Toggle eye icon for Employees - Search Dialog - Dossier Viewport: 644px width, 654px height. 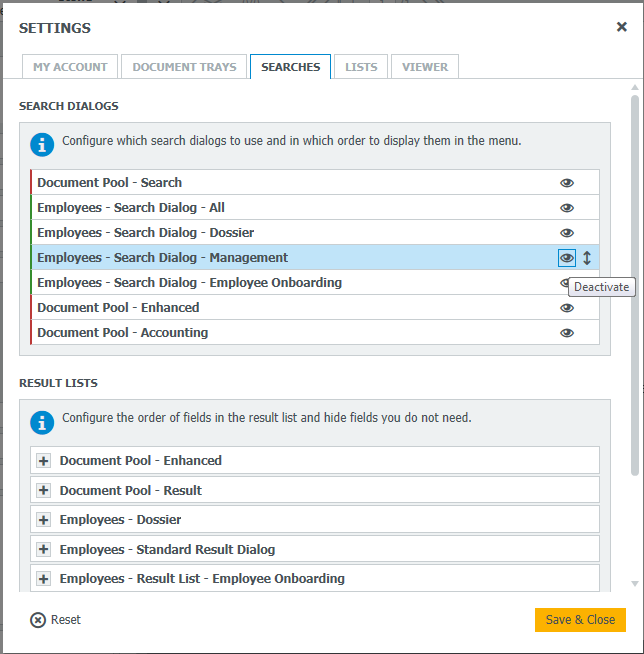coord(567,233)
